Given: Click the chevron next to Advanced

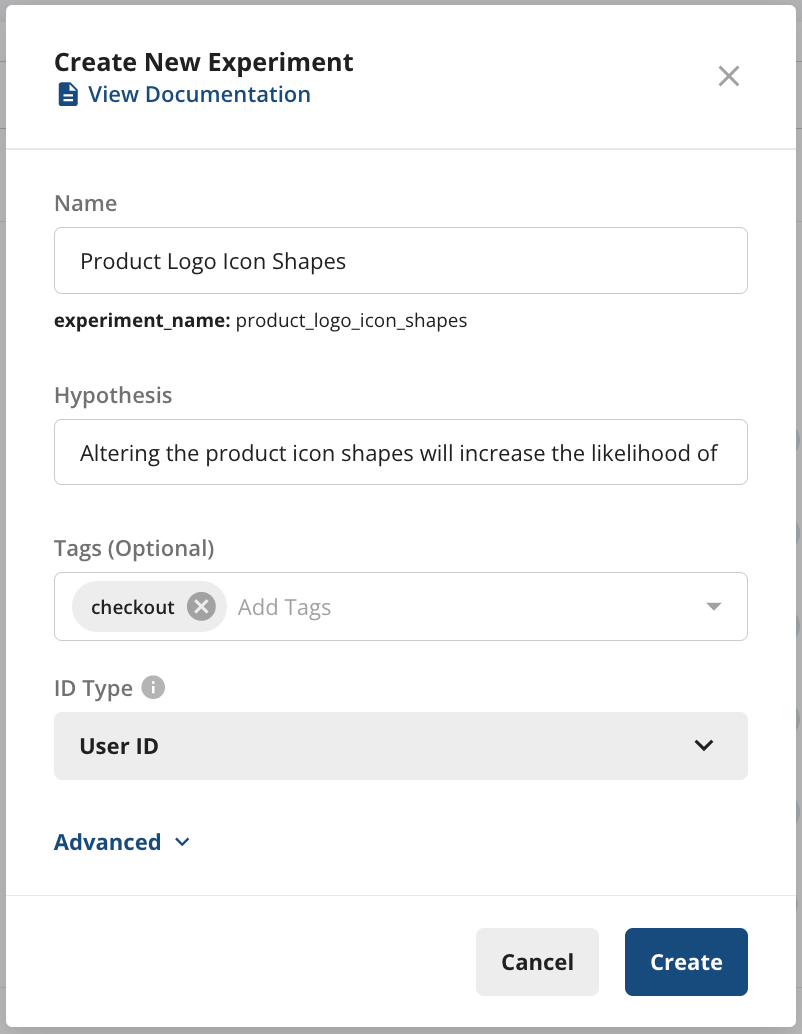Looking at the screenshot, I should [x=182, y=842].
